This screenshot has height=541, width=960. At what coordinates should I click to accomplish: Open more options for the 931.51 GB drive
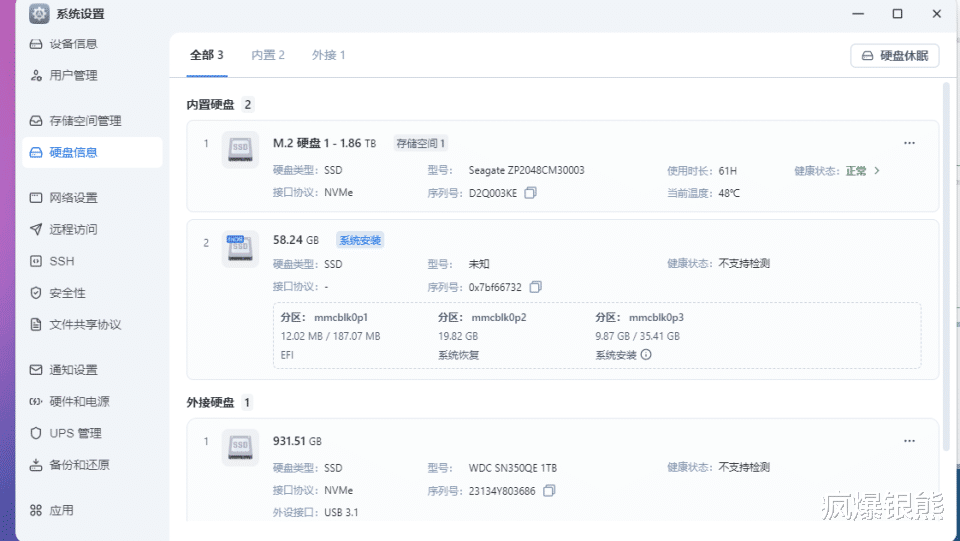tap(909, 440)
